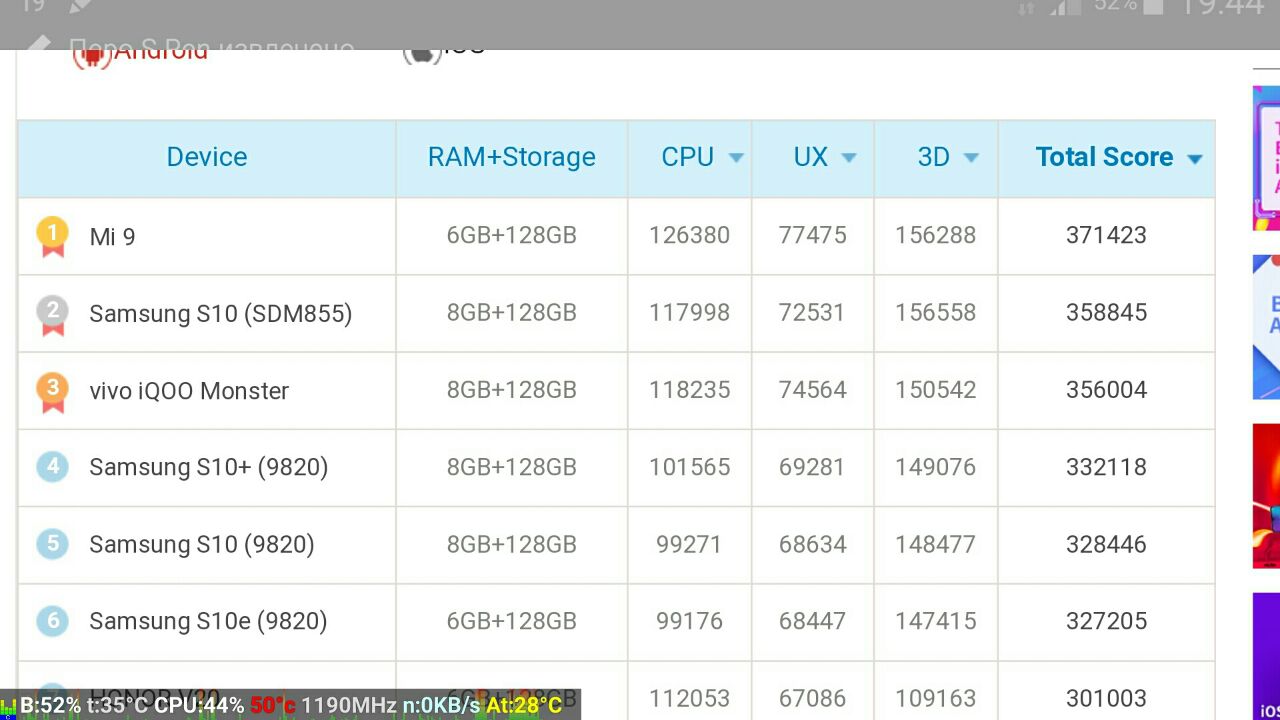Open the blue ad banner on right

(1266, 327)
